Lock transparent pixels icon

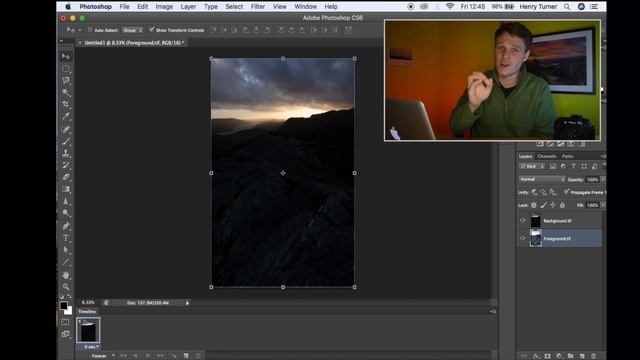pos(533,205)
